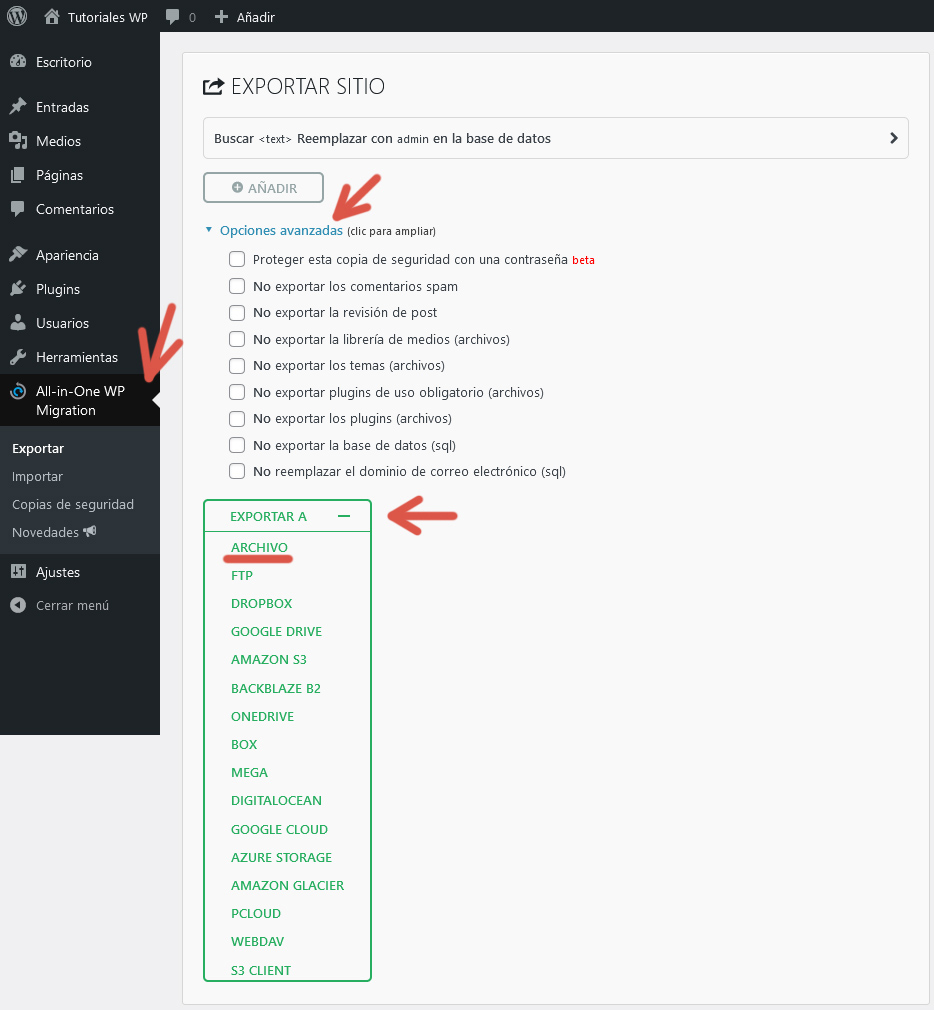Click the Cerrar menú collapse arrow icon
This screenshot has height=1010, width=934.
(x=18, y=605)
